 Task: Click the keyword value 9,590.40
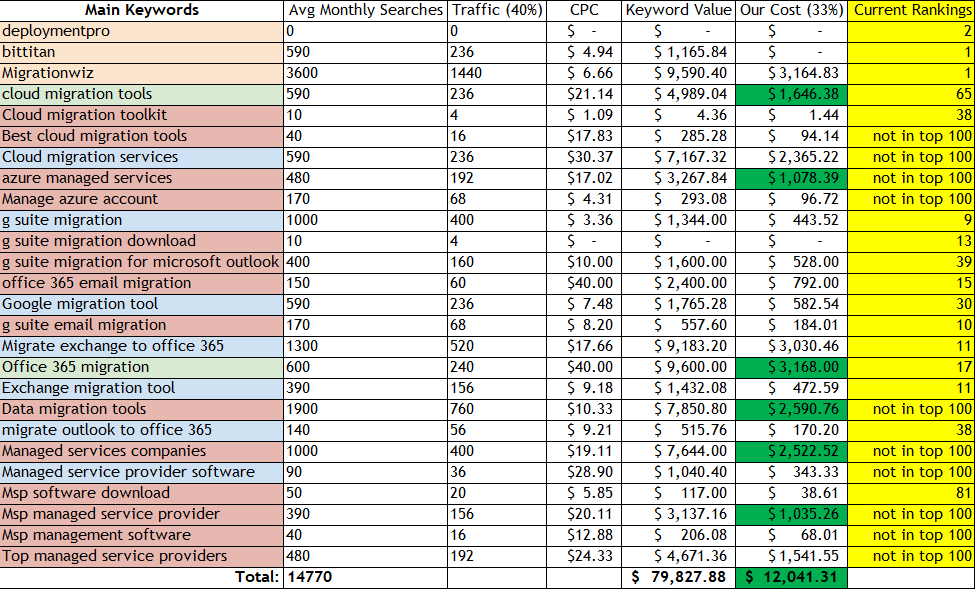[x=678, y=73]
